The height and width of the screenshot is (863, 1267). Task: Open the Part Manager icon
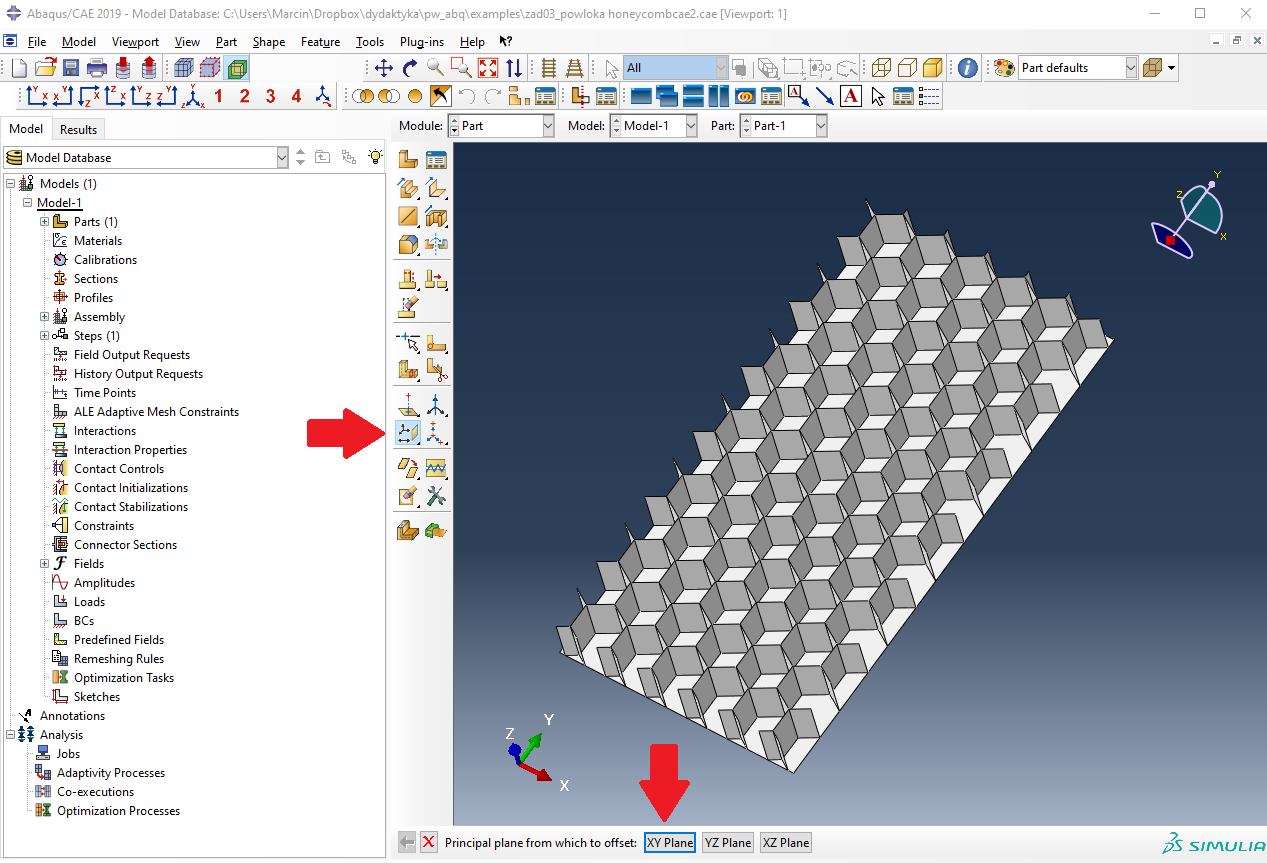(436, 159)
